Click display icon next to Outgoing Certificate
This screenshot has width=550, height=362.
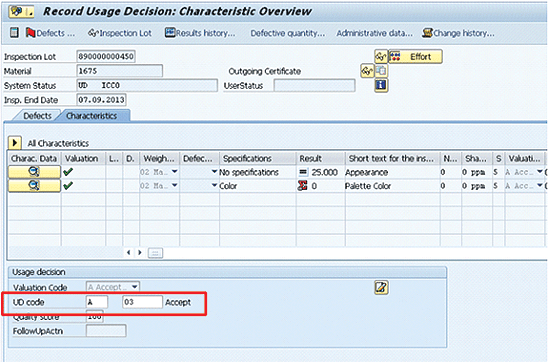(367, 71)
